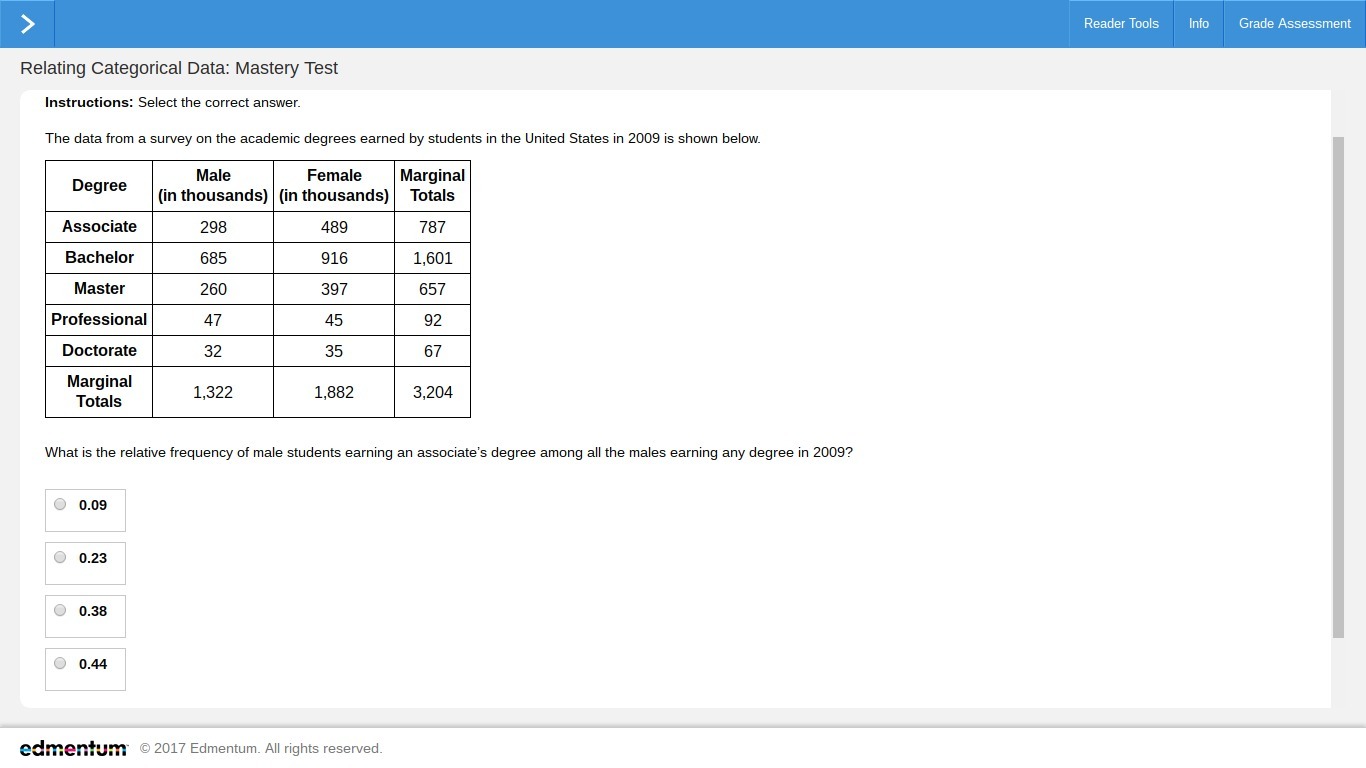1366x768 pixels.
Task: Click the Instructions line text
Action: coord(173,103)
